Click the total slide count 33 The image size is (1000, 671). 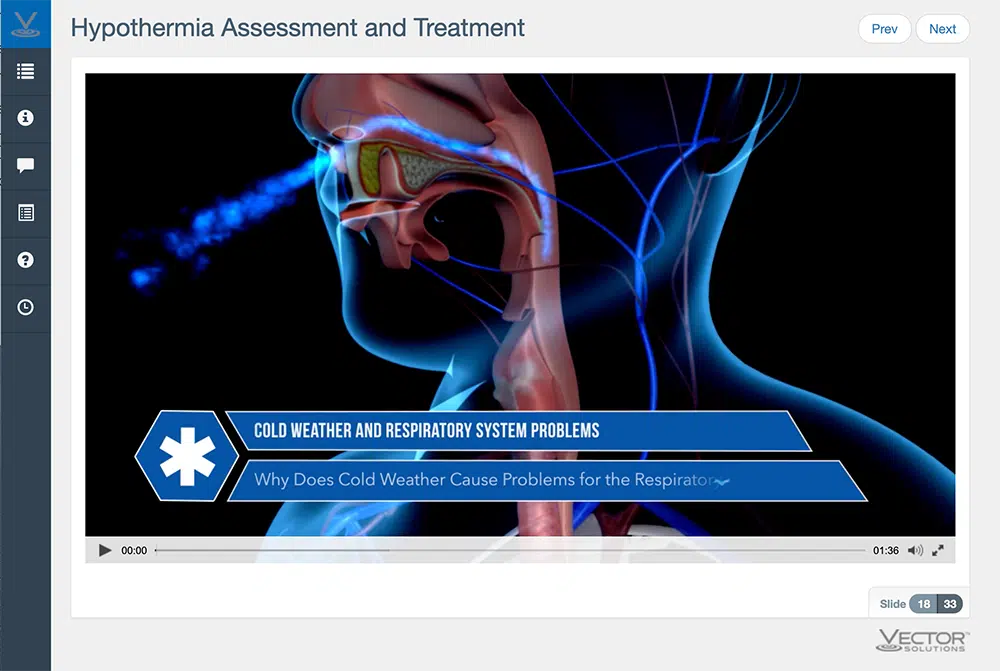[x=950, y=604]
